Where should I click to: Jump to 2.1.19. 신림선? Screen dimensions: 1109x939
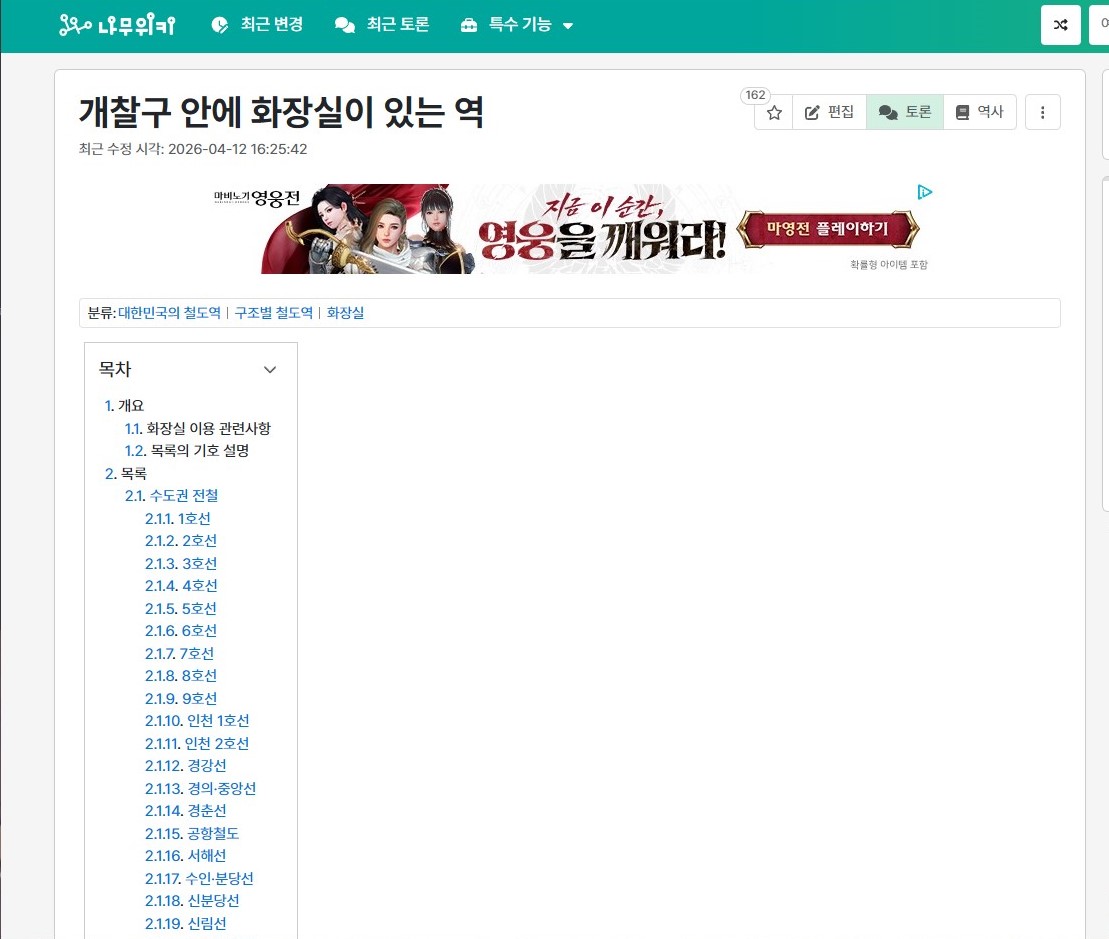pyautogui.click(x=185, y=923)
